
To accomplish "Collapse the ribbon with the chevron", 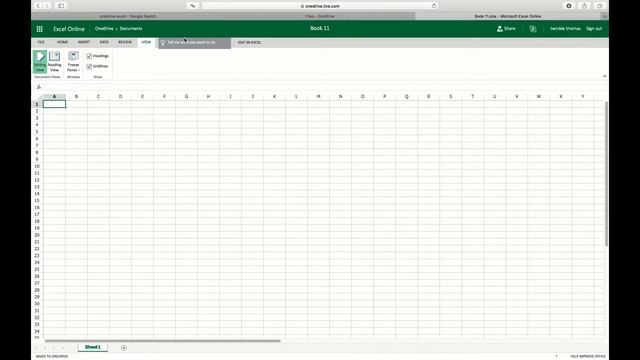I will pos(604,76).
